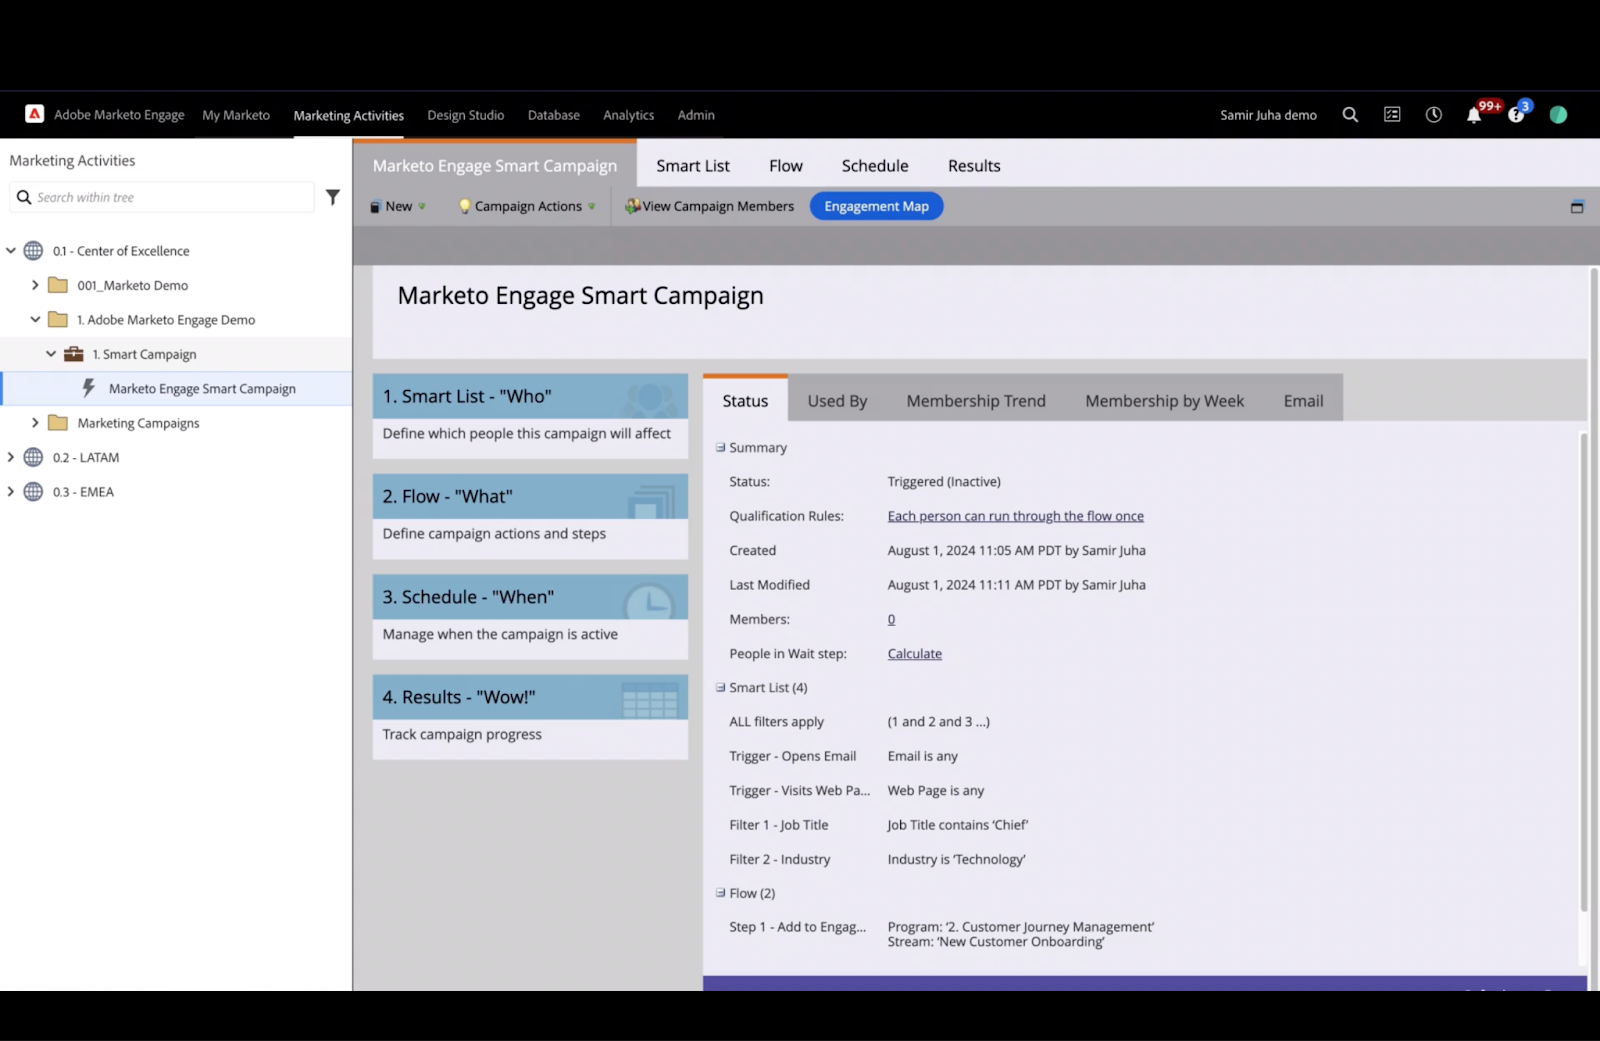Click View Campaign Members
Screen dimensions: 1600x1041
pos(709,206)
